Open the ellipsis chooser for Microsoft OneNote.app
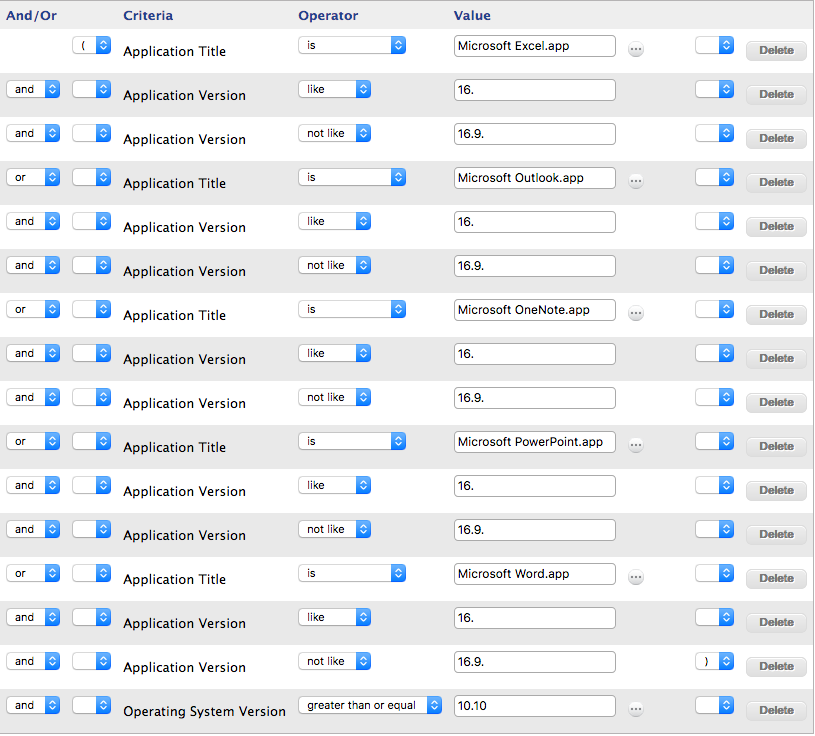This screenshot has height=736, width=815. 636,313
